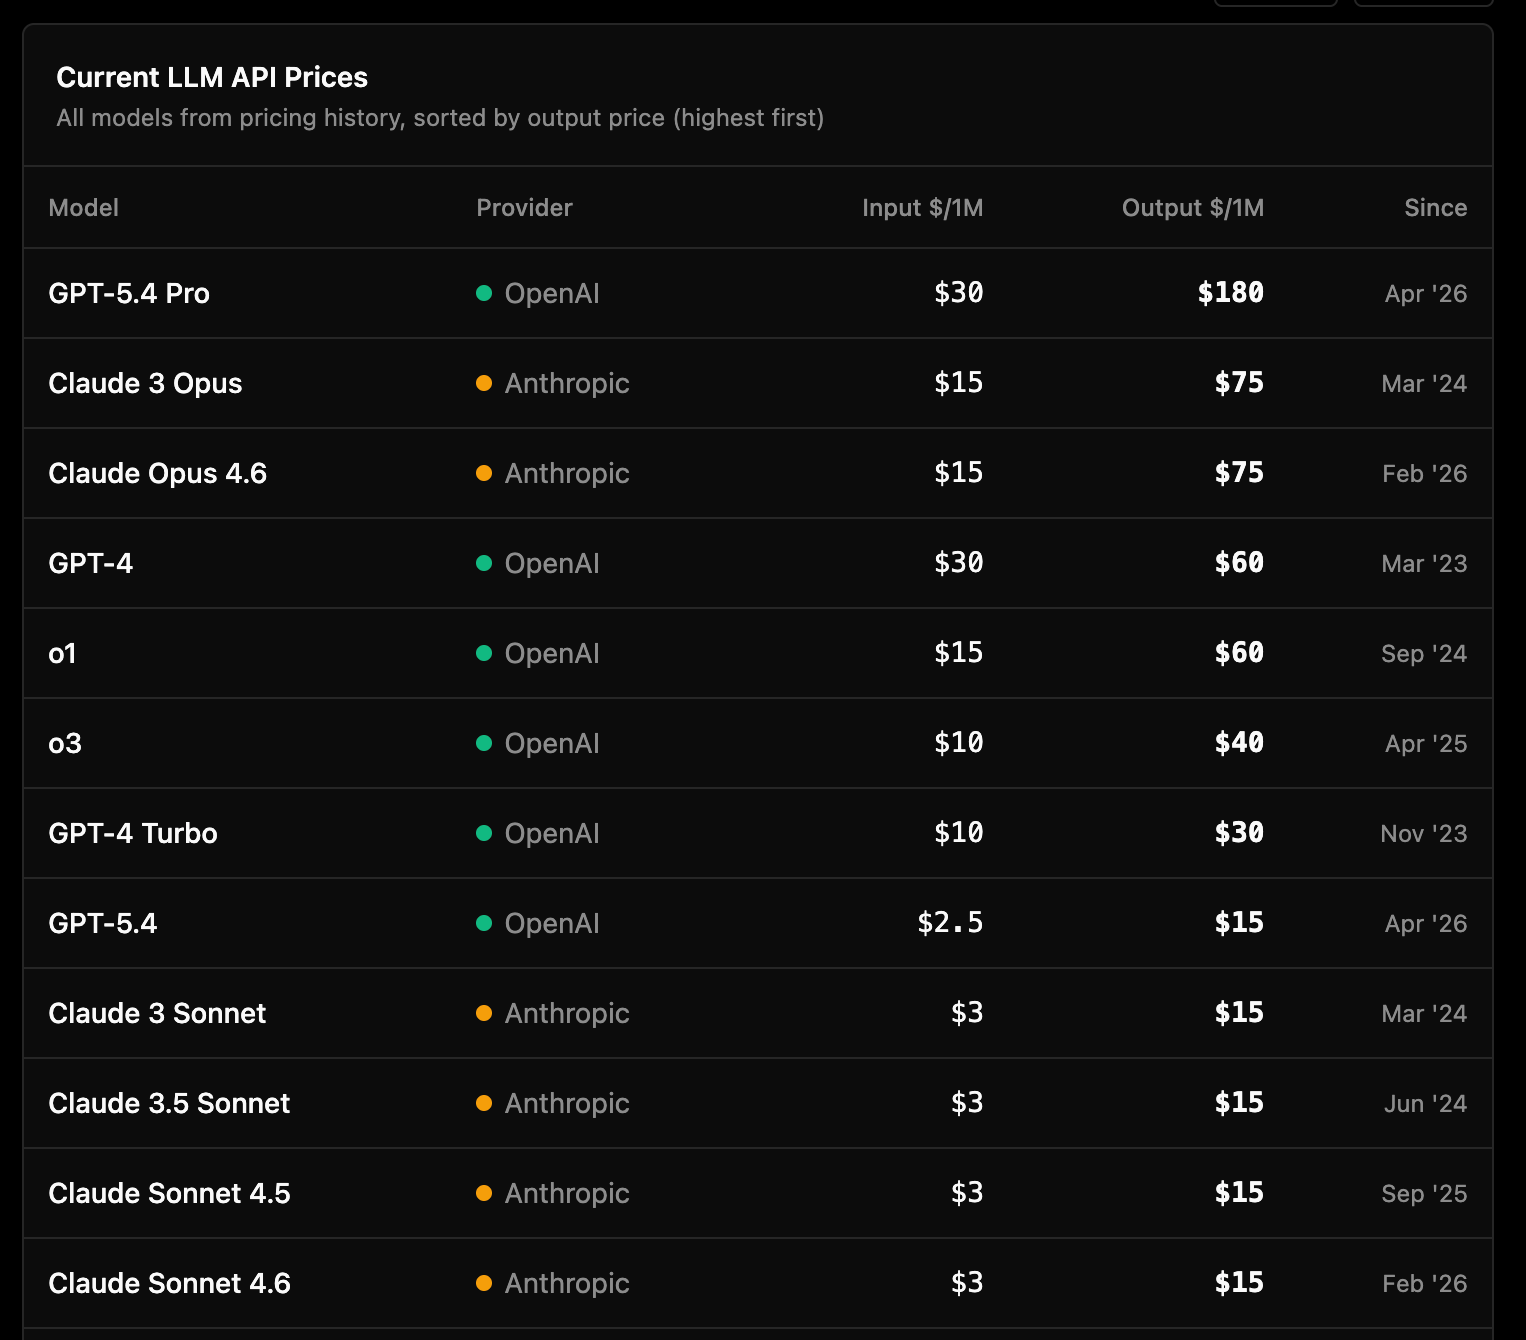The image size is (1526, 1340).
Task: Click the orange dot next to Claude 3 Opus provider
Action: click(x=484, y=383)
